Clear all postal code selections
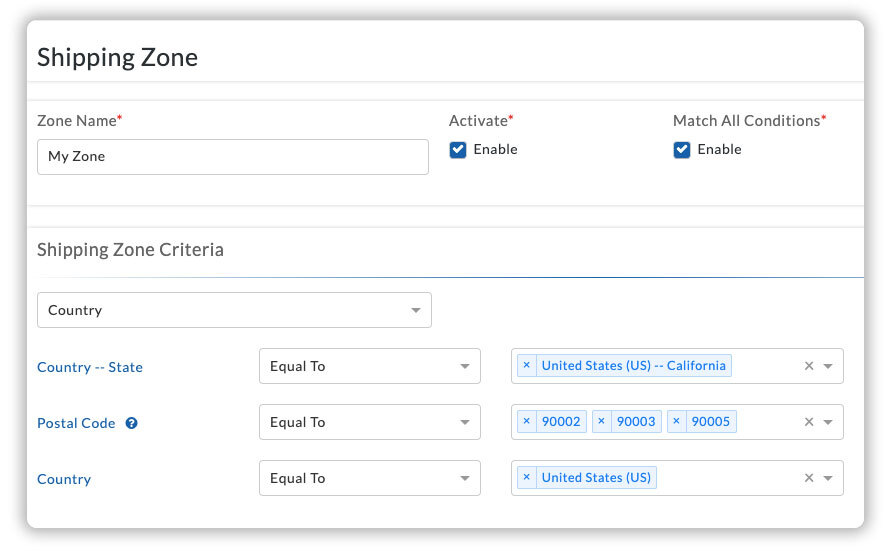891x551 pixels. pos(809,422)
